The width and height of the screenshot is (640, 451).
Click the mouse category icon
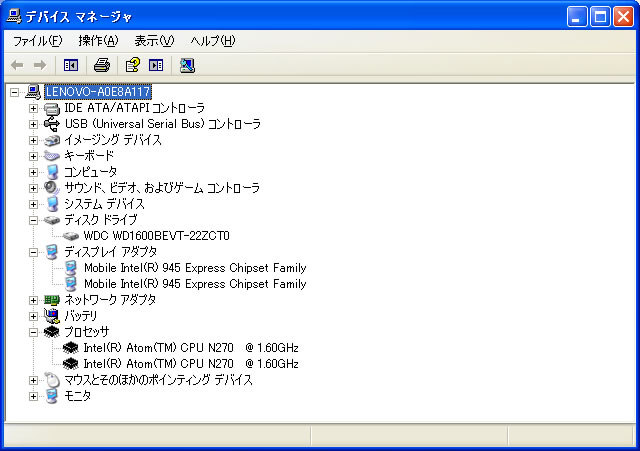52,380
